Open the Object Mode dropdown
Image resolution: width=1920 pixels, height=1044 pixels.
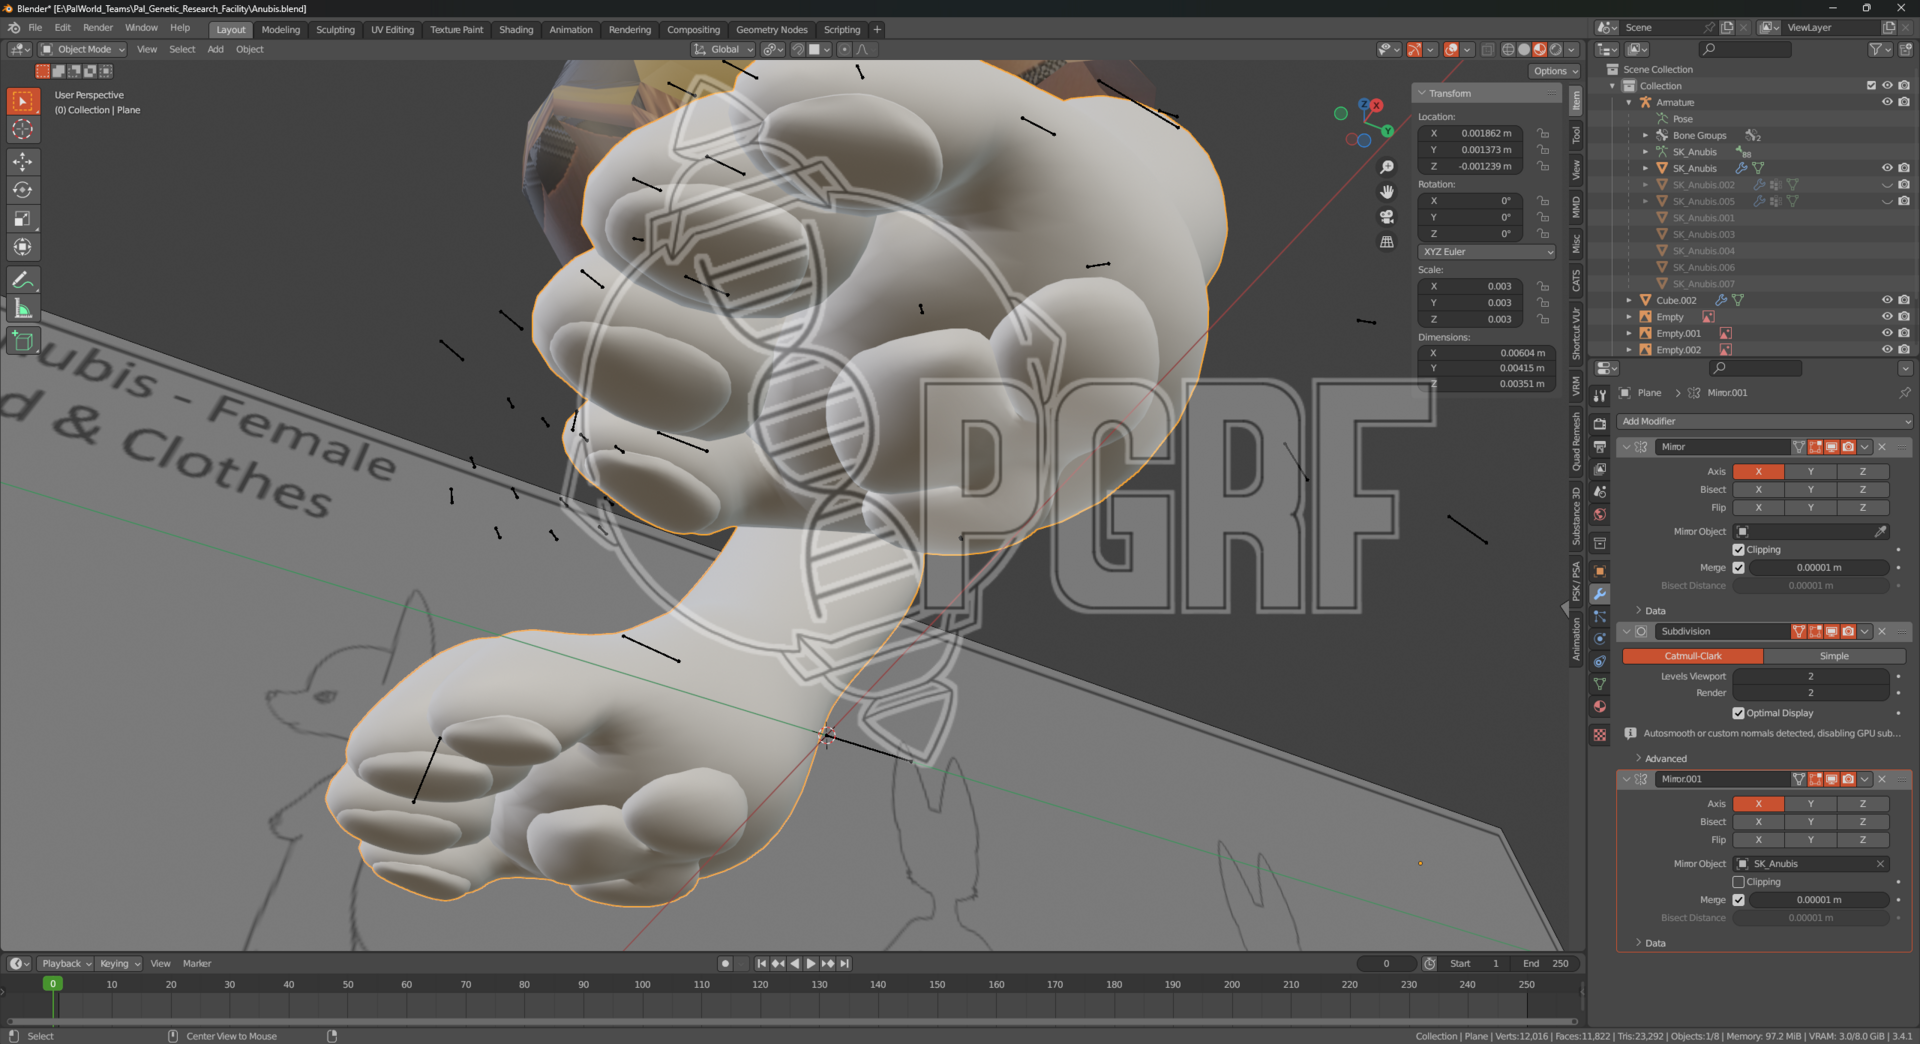point(83,49)
